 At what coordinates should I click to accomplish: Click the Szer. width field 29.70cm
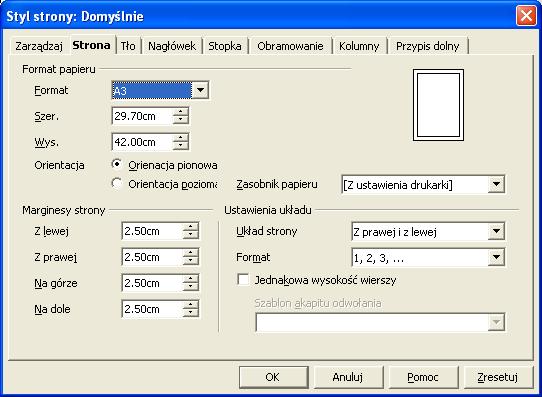142,116
